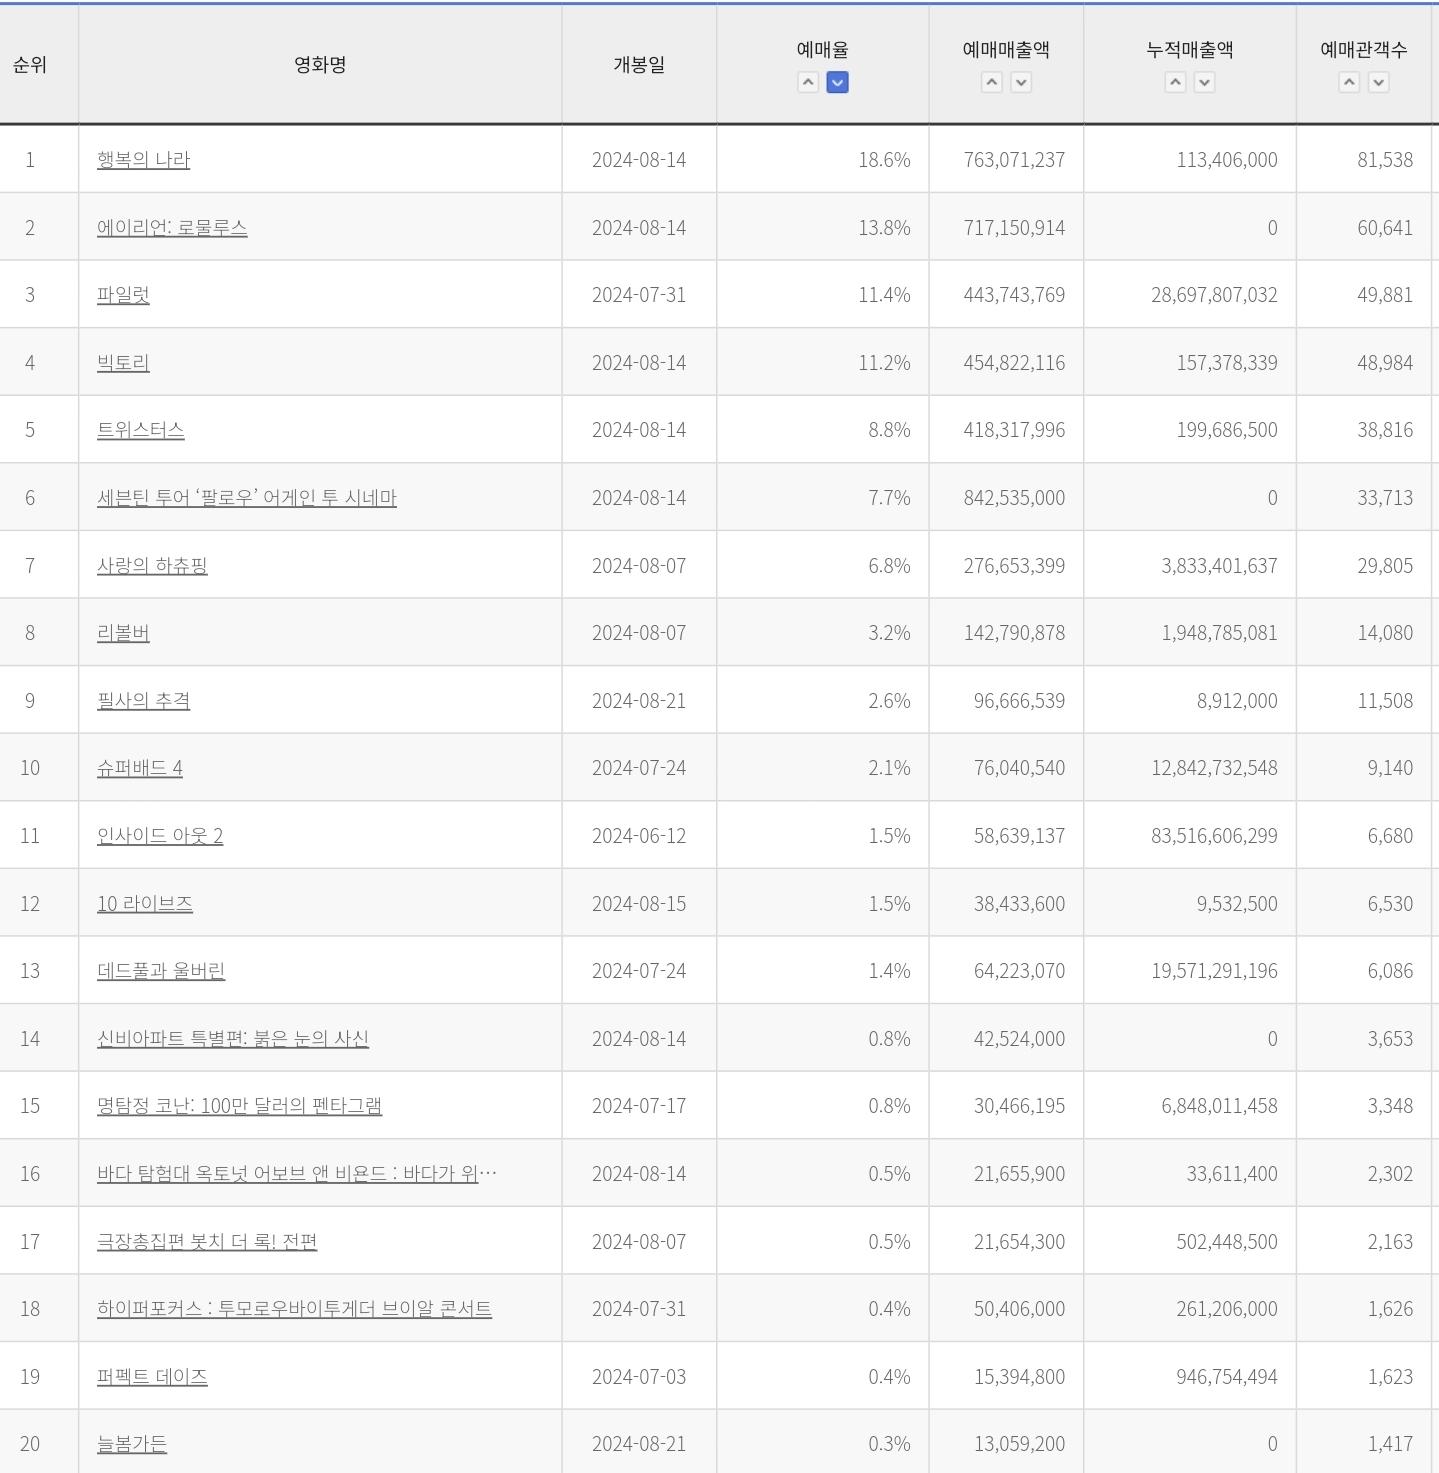Select cumulative sales 19,571,291,196
The width and height of the screenshot is (1439, 1473).
pos(1214,971)
